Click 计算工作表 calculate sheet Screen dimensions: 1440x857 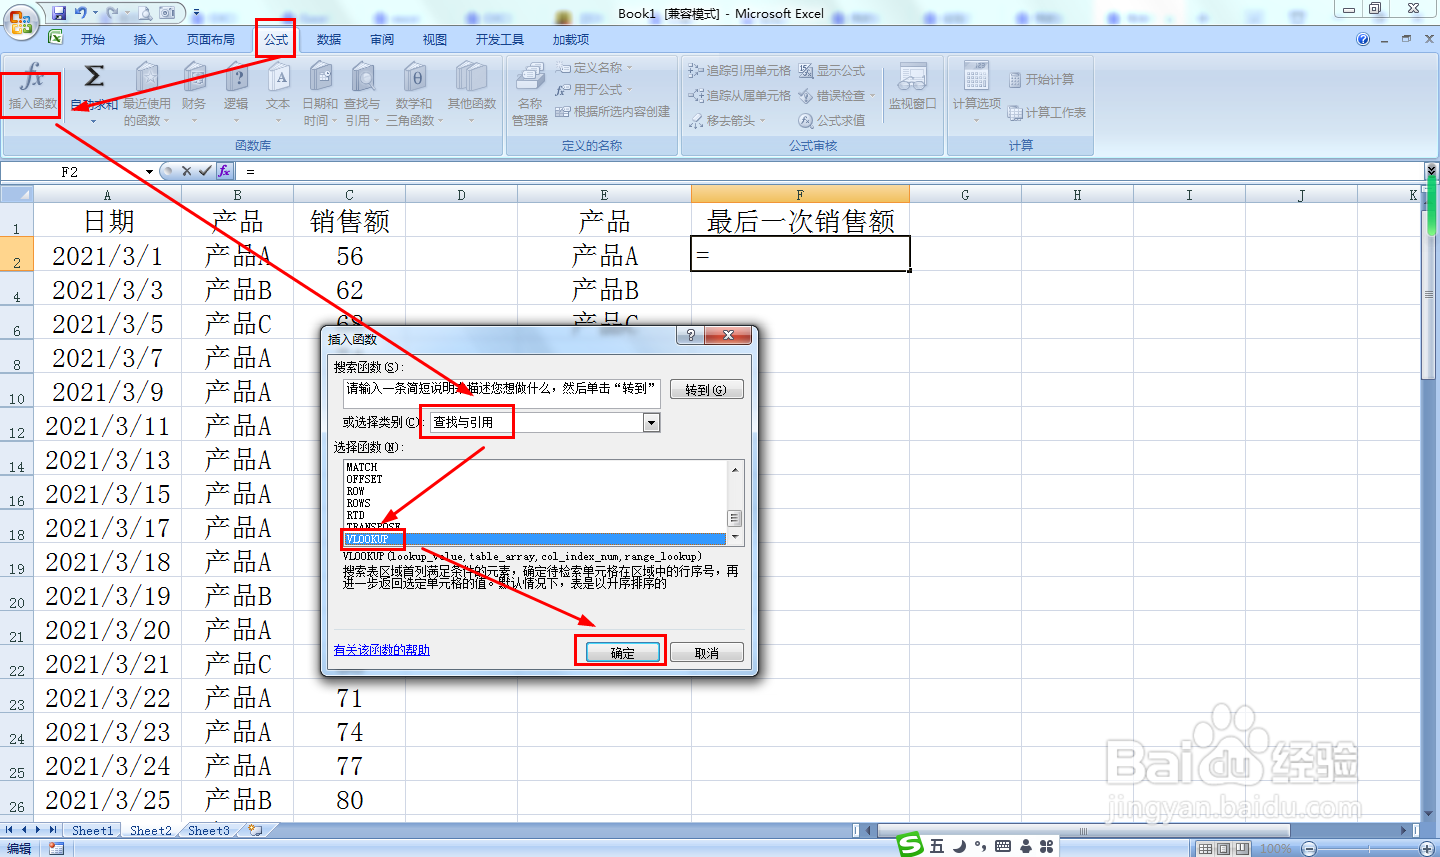click(1047, 112)
